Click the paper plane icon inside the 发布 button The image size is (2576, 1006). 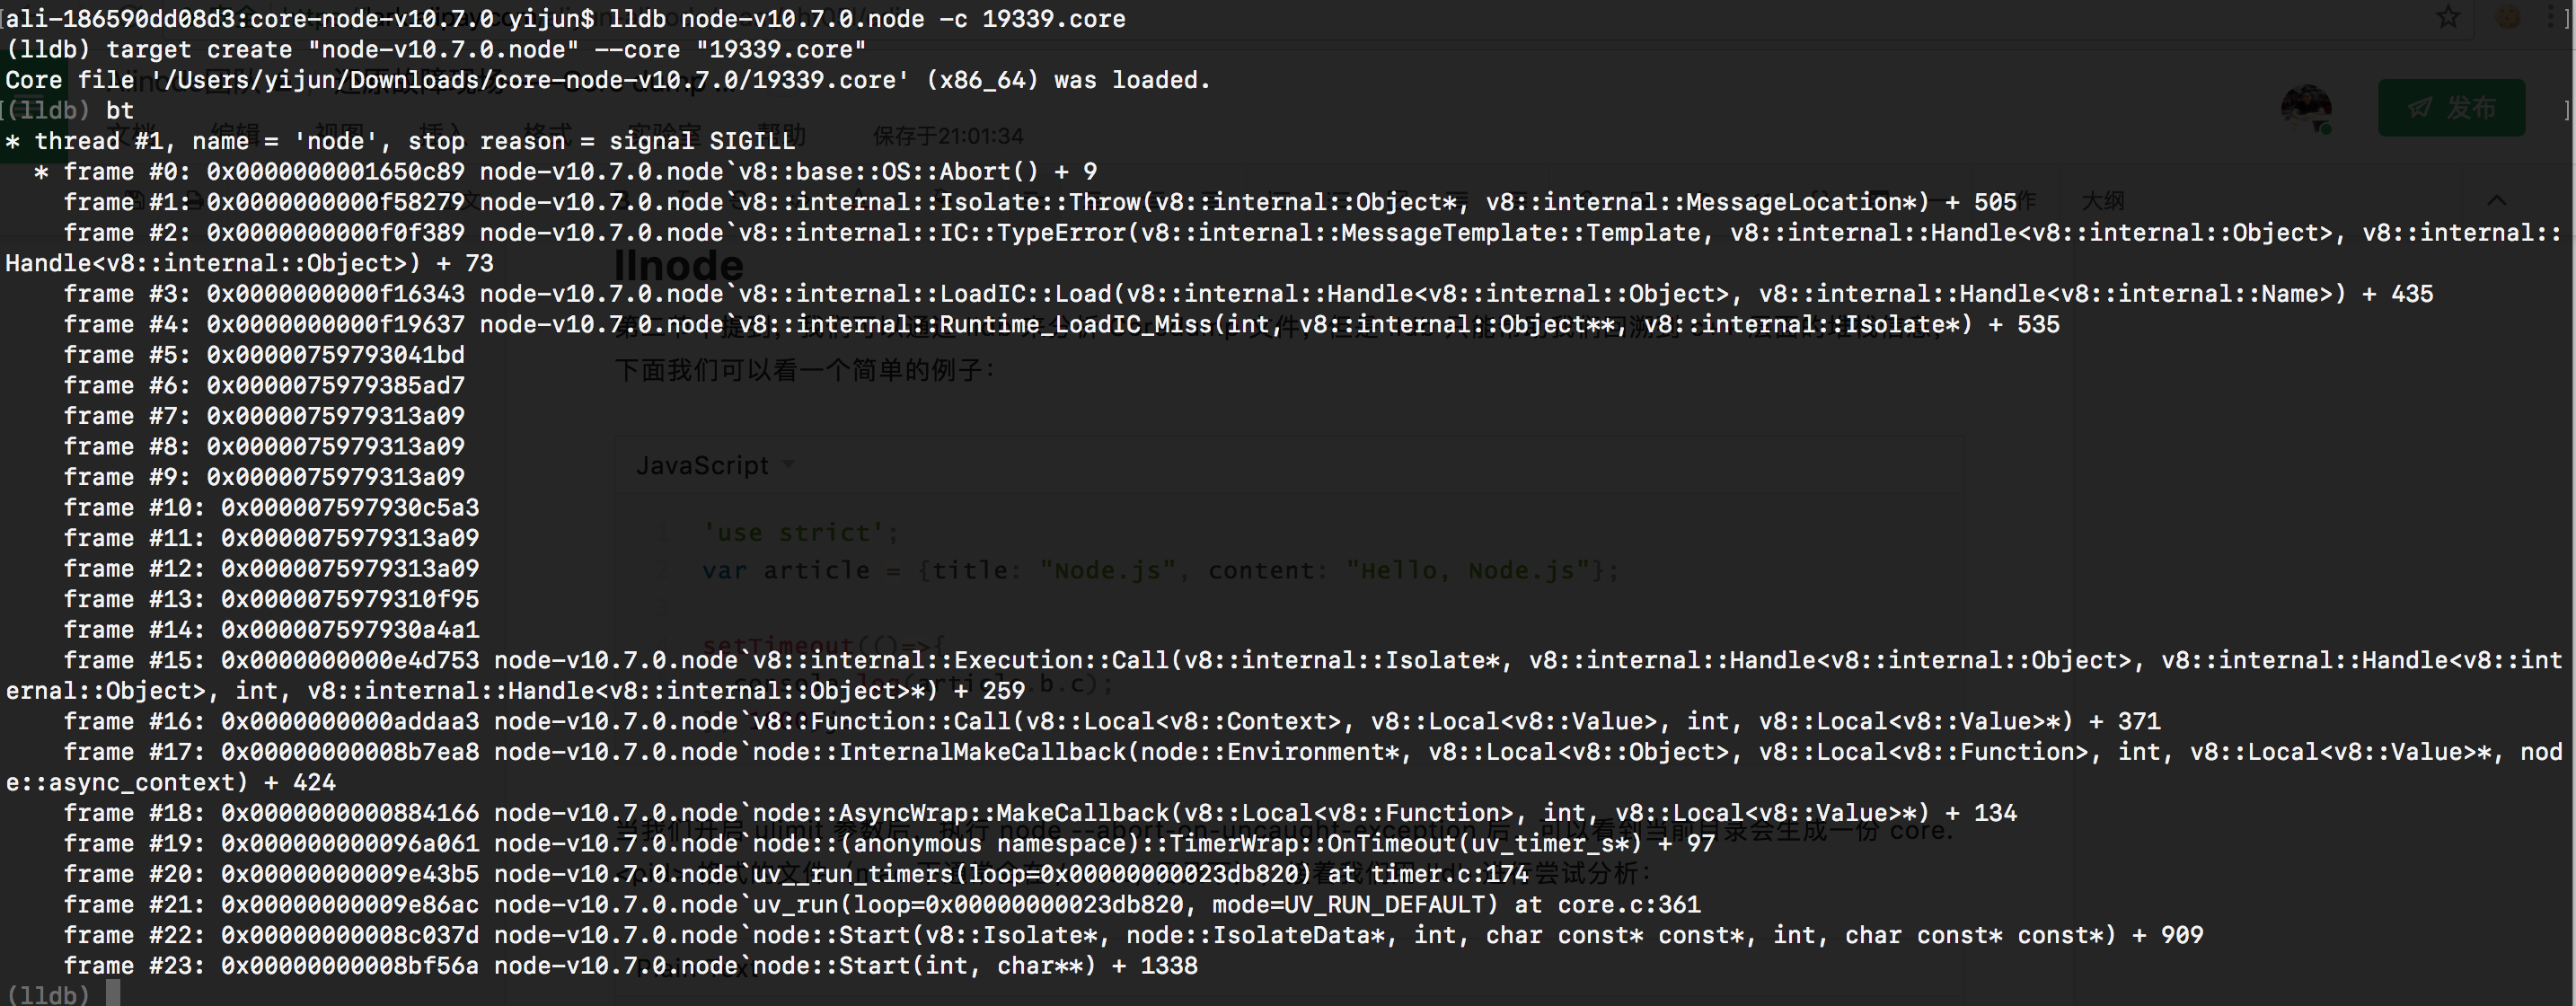click(x=2421, y=108)
